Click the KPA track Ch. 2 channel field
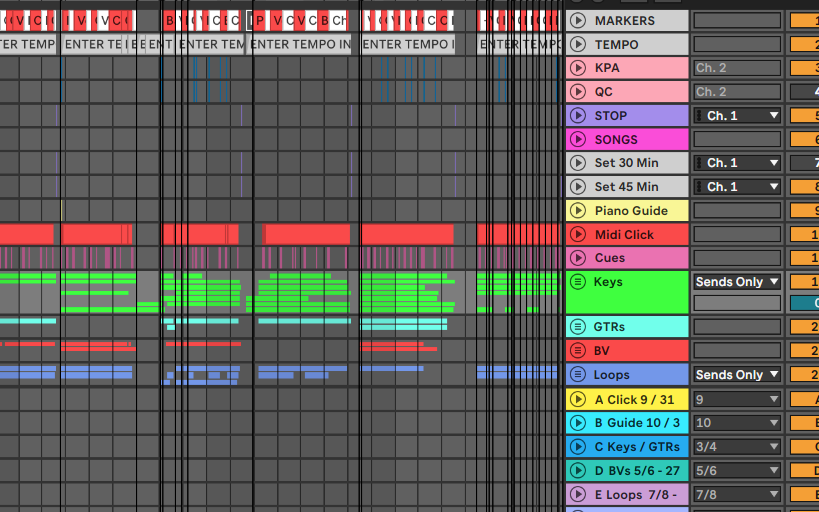Viewport: 819px width, 512px height. point(737,68)
